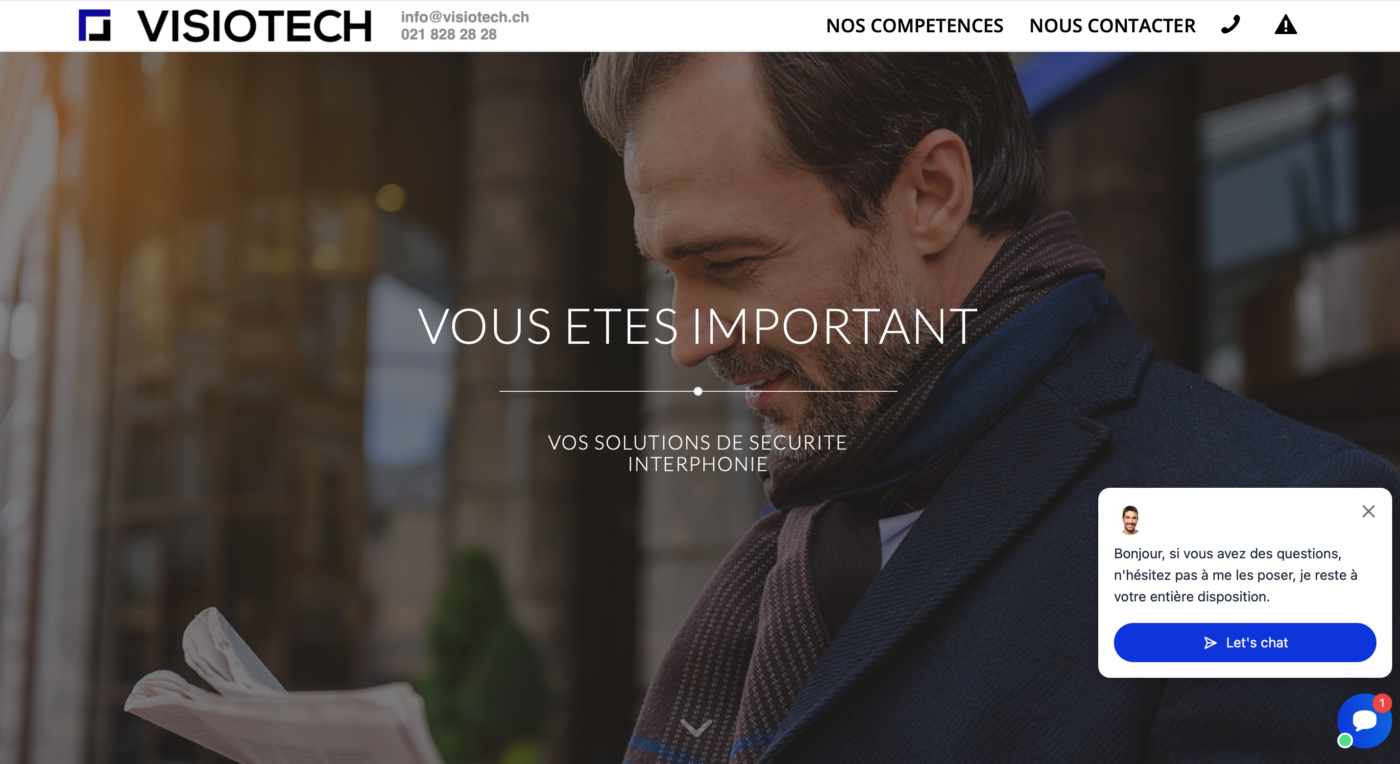Screen dimensions: 1400x764
Task: Open the NOS COMPETENCES menu item
Action: tap(914, 26)
